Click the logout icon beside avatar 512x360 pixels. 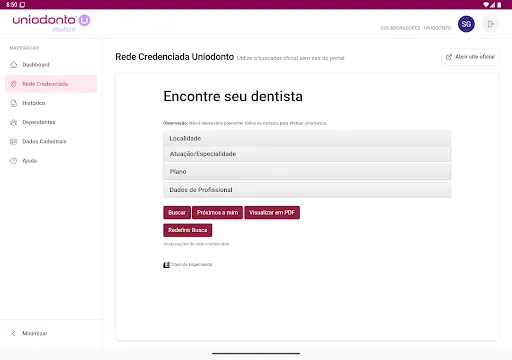click(x=490, y=24)
